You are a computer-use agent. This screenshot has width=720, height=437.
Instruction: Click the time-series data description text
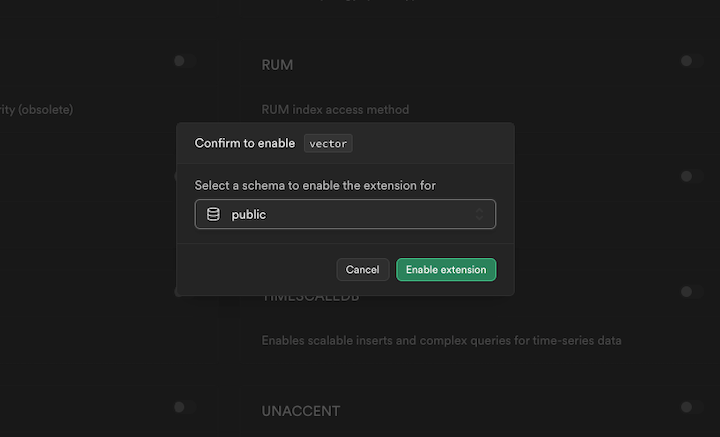click(x=441, y=340)
